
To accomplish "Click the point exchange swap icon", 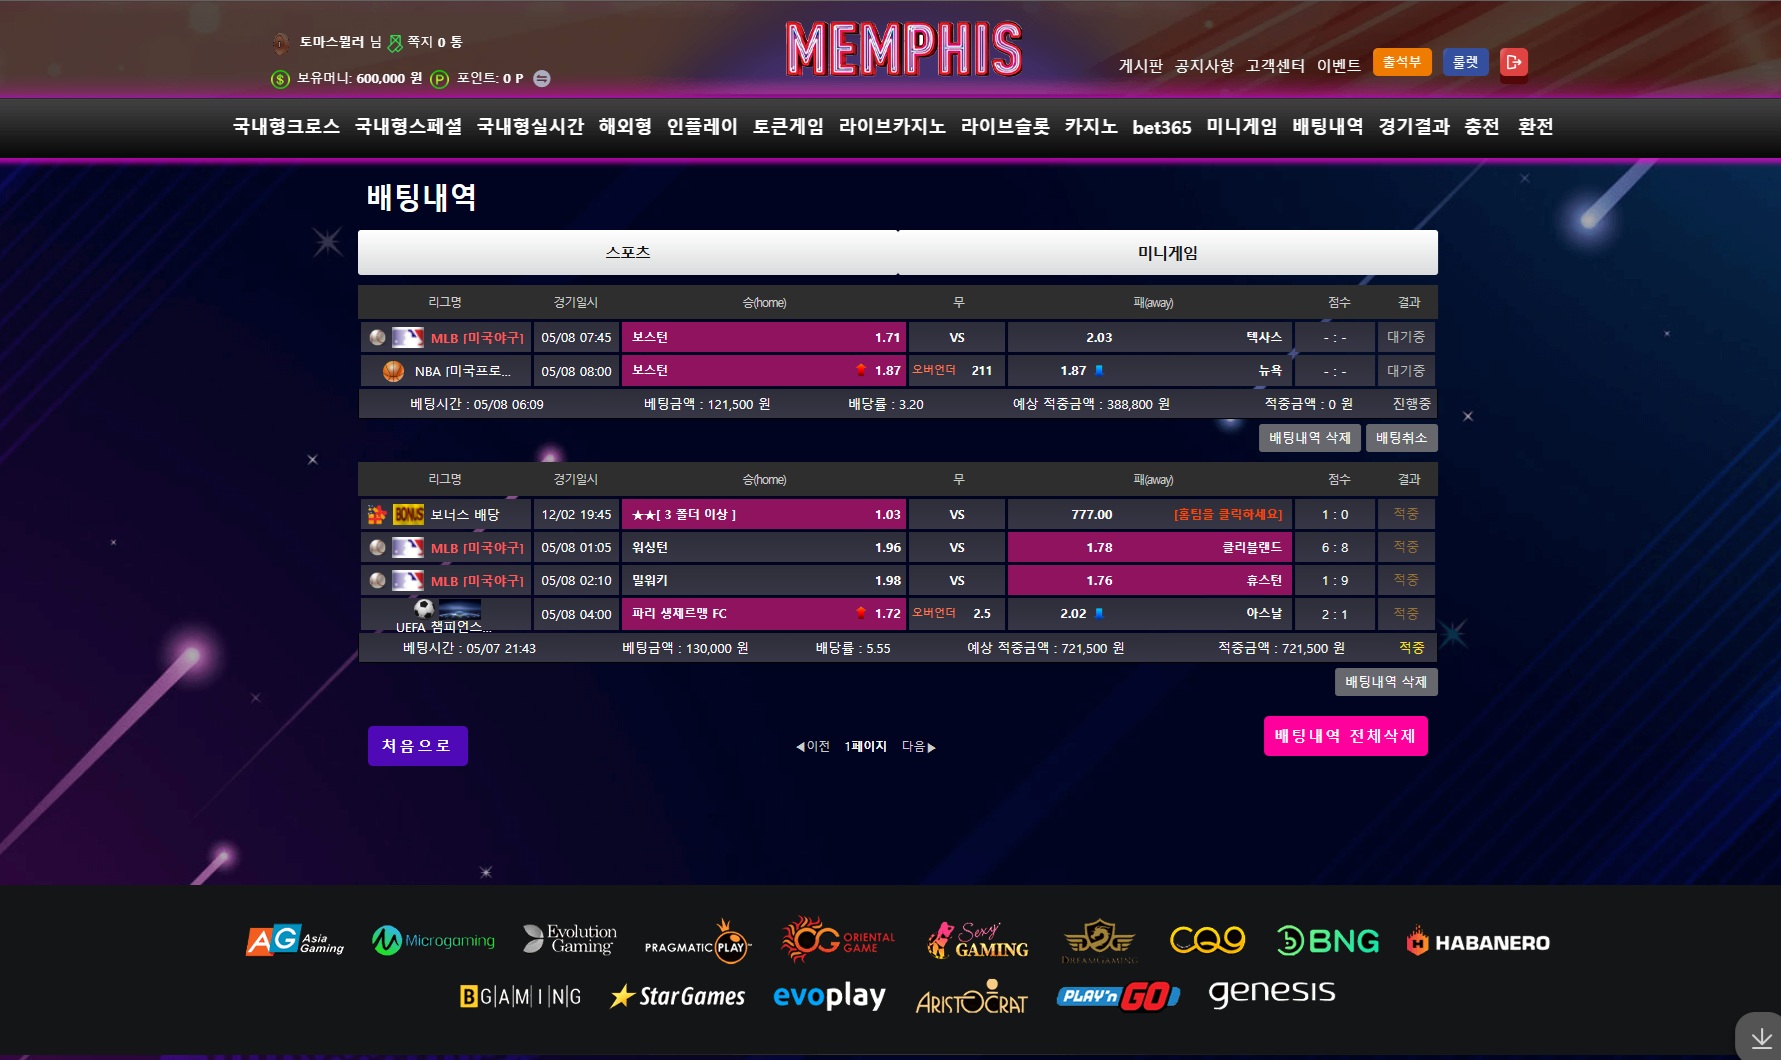I will pos(542,79).
